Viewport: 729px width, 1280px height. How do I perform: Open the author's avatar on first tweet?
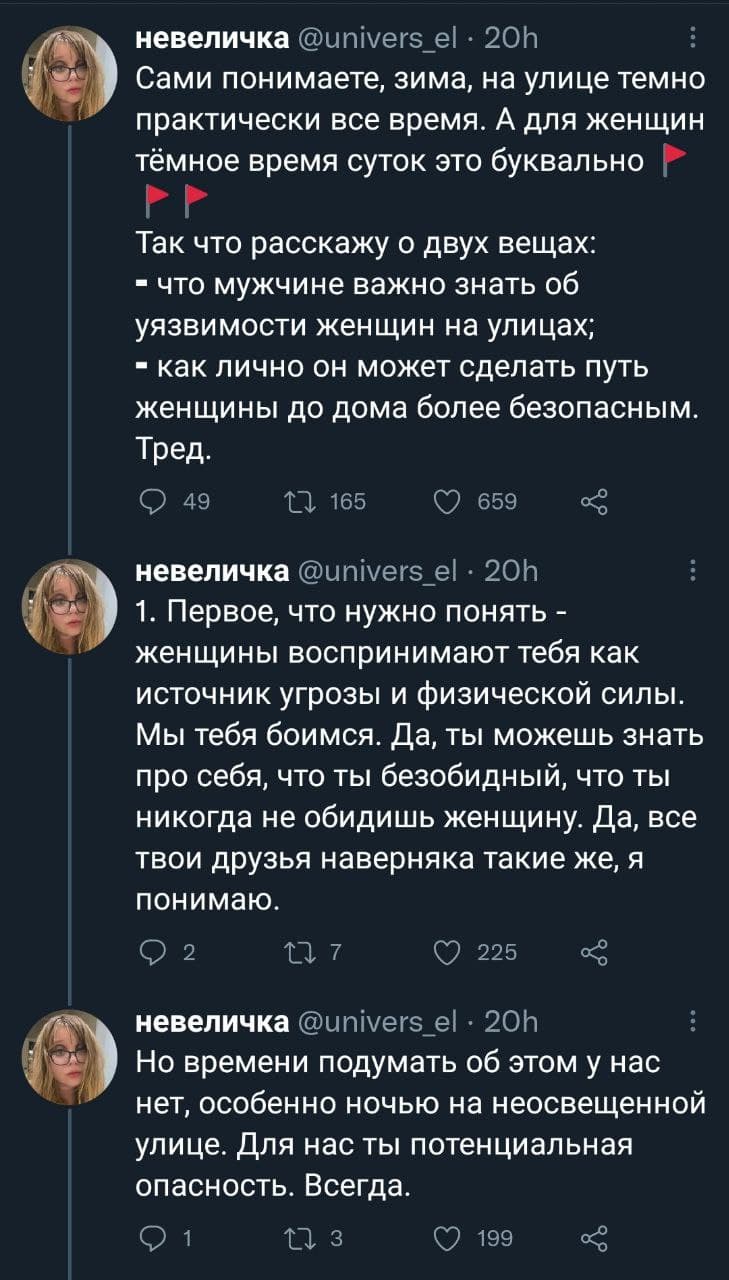(x=69, y=73)
